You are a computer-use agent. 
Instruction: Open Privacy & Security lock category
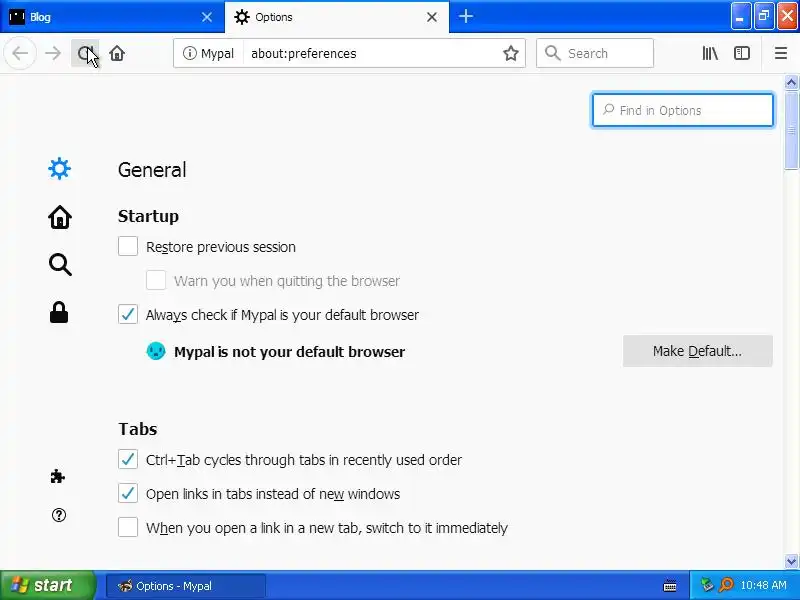[x=59, y=312]
